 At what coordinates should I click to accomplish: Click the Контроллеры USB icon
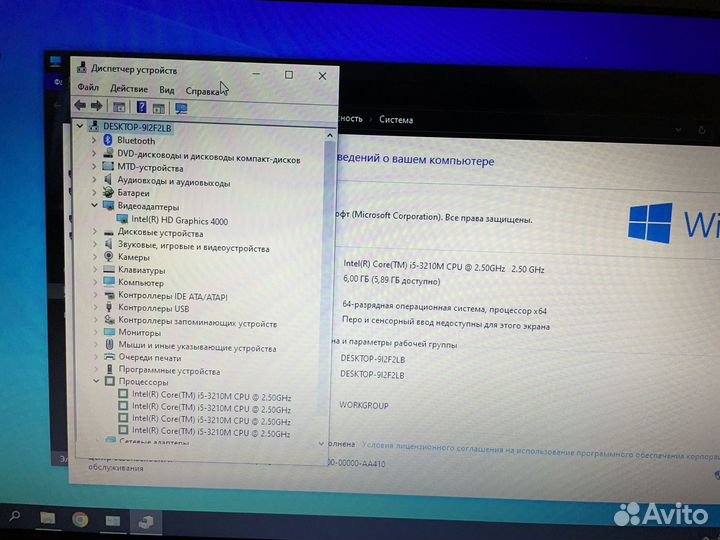pyautogui.click(x=109, y=307)
